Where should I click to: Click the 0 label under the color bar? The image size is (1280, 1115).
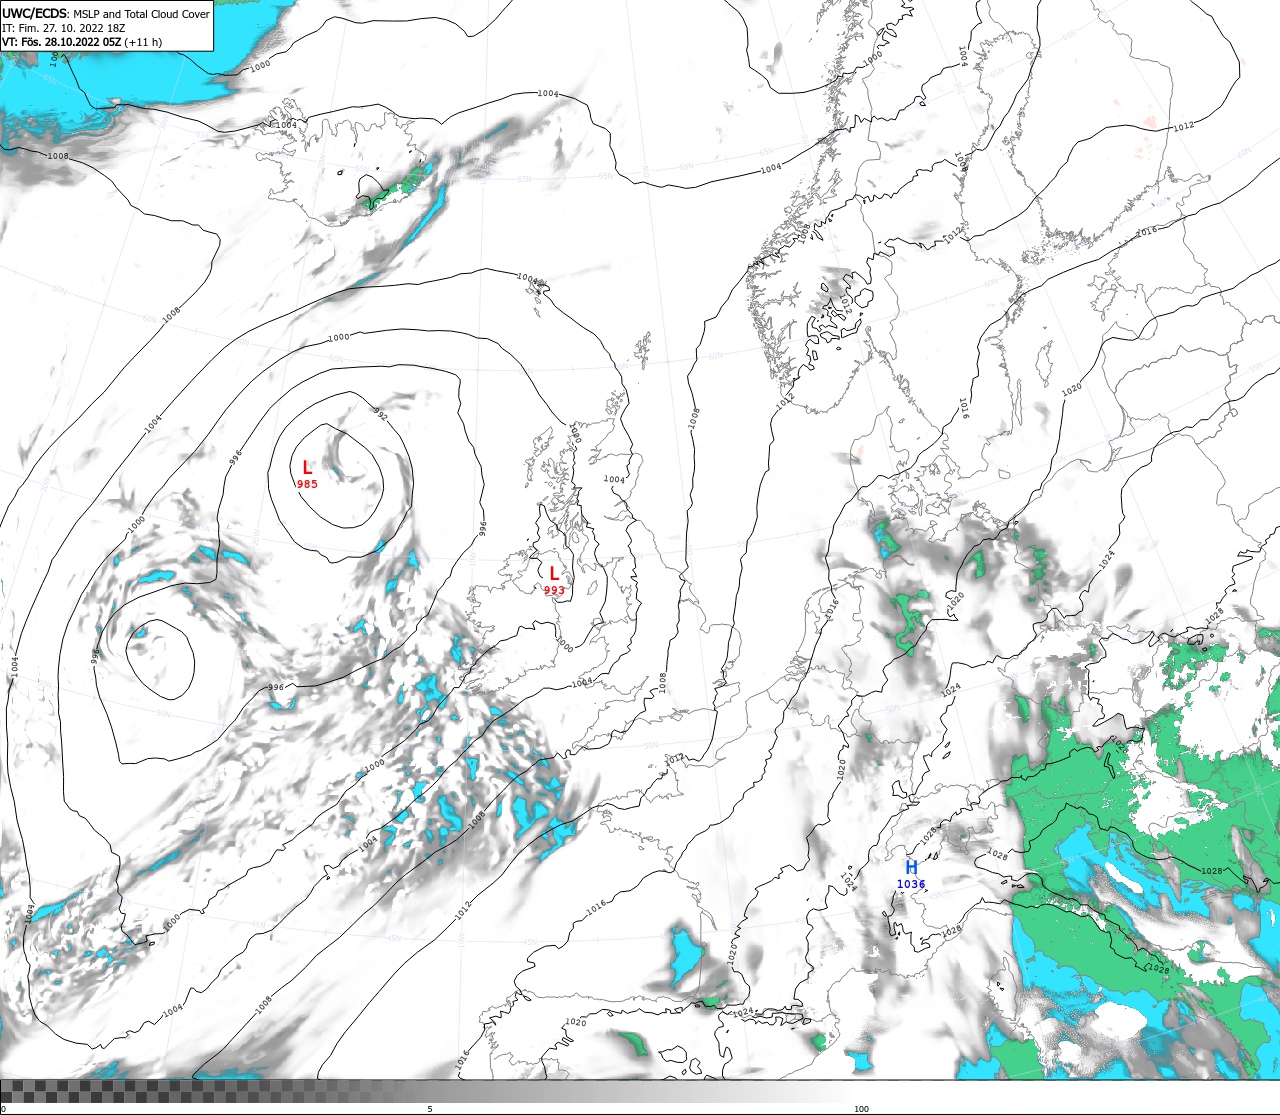pyautogui.click(x=3, y=1108)
